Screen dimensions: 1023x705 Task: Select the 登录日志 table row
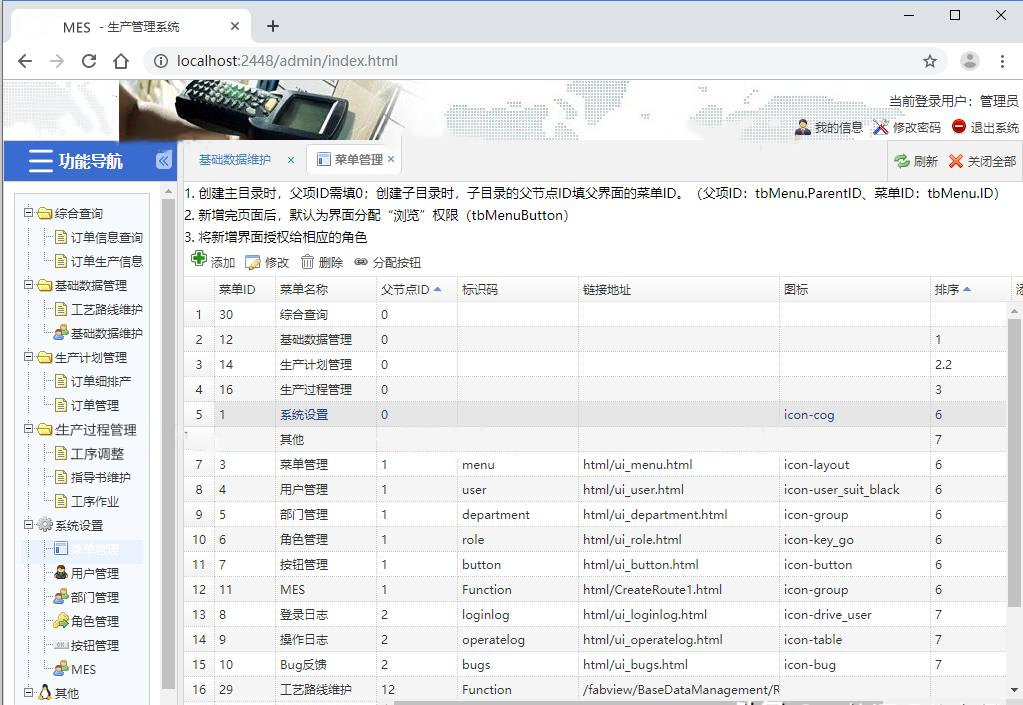(596, 614)
